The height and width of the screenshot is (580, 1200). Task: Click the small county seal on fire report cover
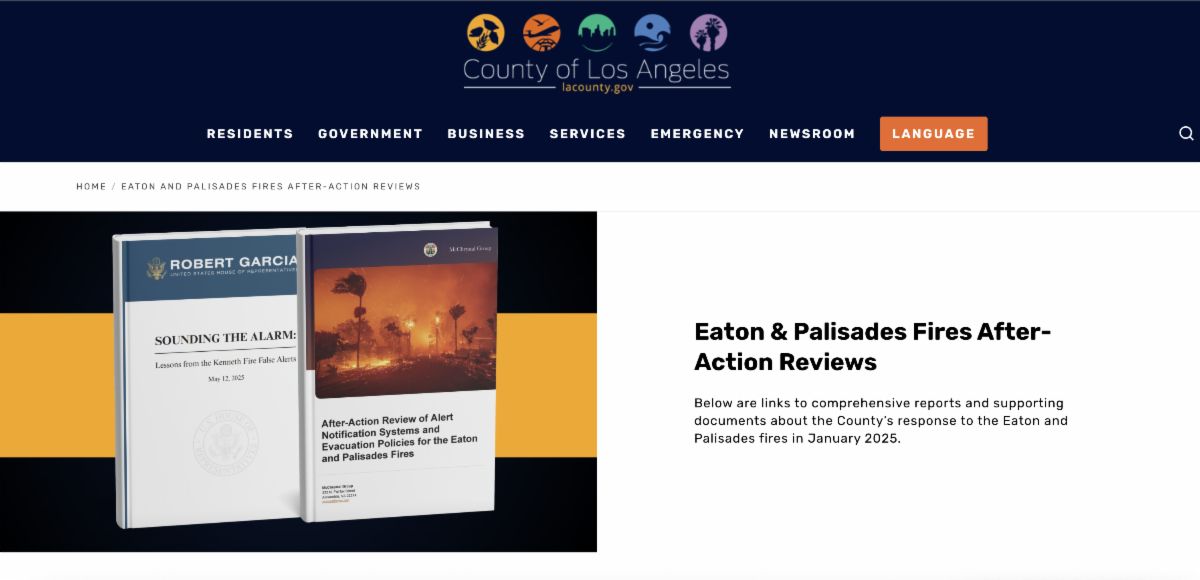tap(430, 249)
